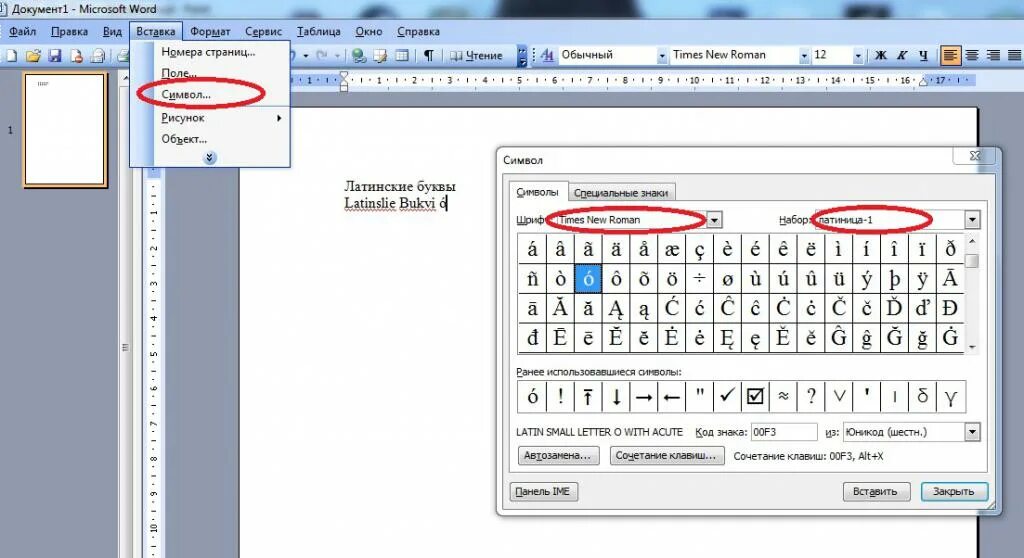Select the ø character in the symbol grid
This screenshot has width=1024, height=558.
tap(727, 279)
